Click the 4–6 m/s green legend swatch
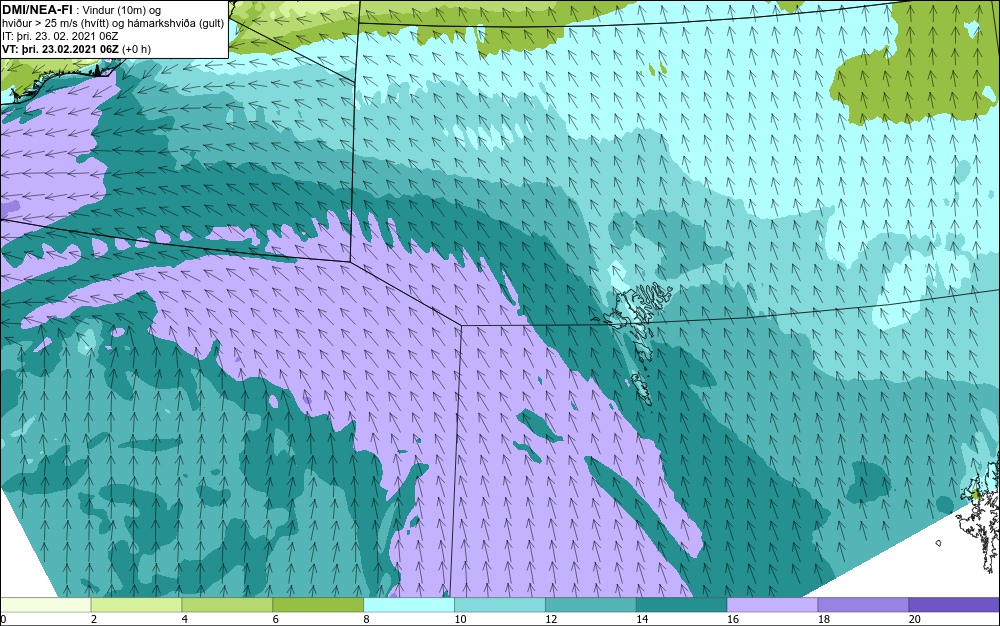The image size is (1000, 626). click(227, 604)
